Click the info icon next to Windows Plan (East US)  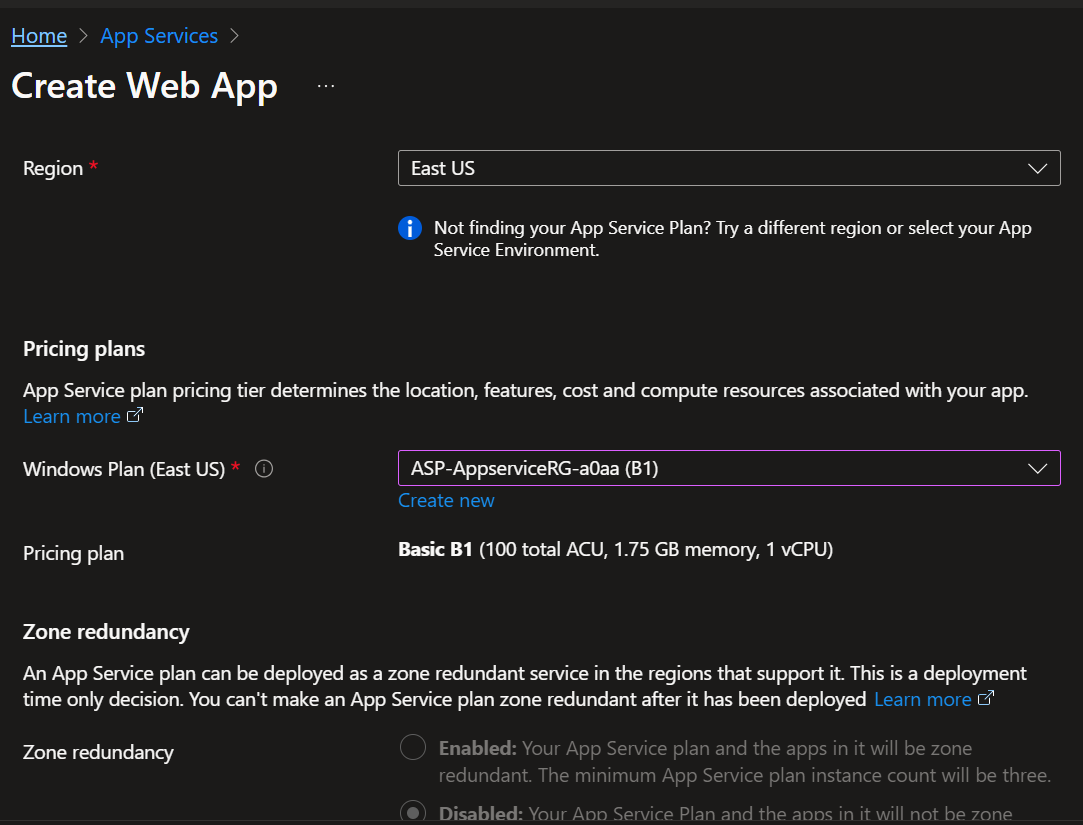[x=264, y=469]
